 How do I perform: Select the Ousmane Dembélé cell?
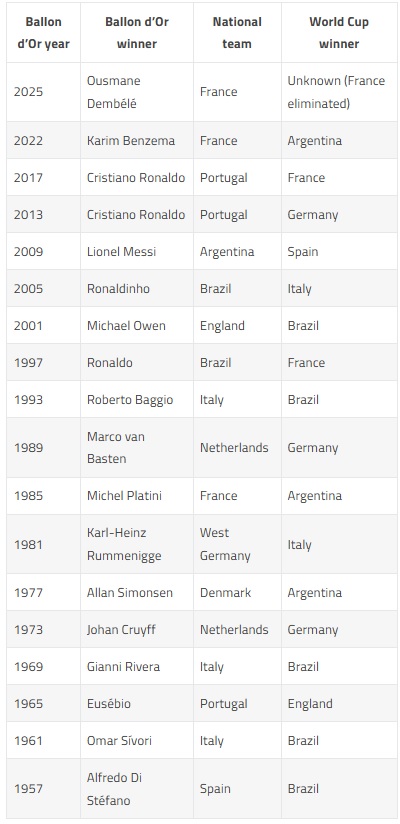pos(137,92)
